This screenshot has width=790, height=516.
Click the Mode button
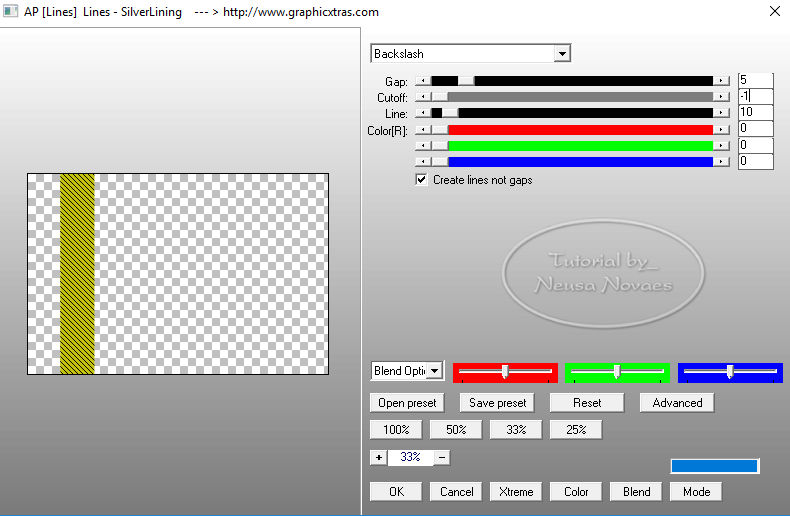click(696, 491)
